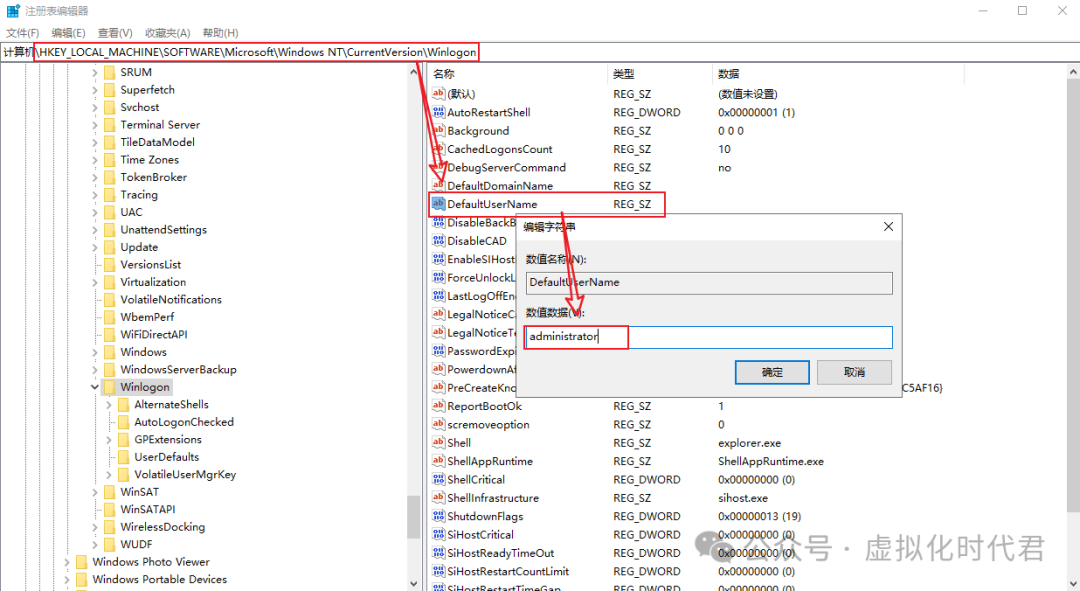Screen dimensions: 1080x591
Task: Click the explorer.exe data cell
Action: [749, 443]
